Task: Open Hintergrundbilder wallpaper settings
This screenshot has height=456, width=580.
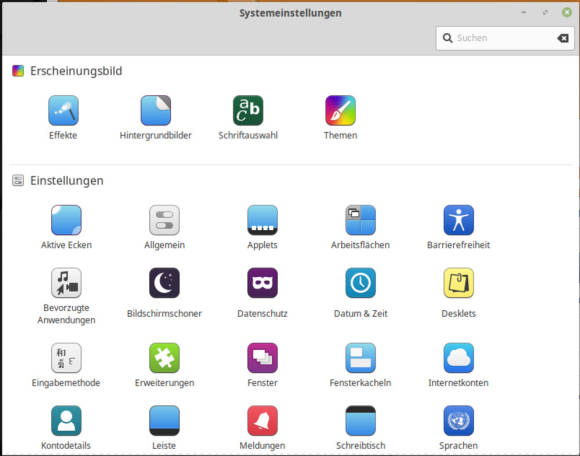Action: pos(156,111)
